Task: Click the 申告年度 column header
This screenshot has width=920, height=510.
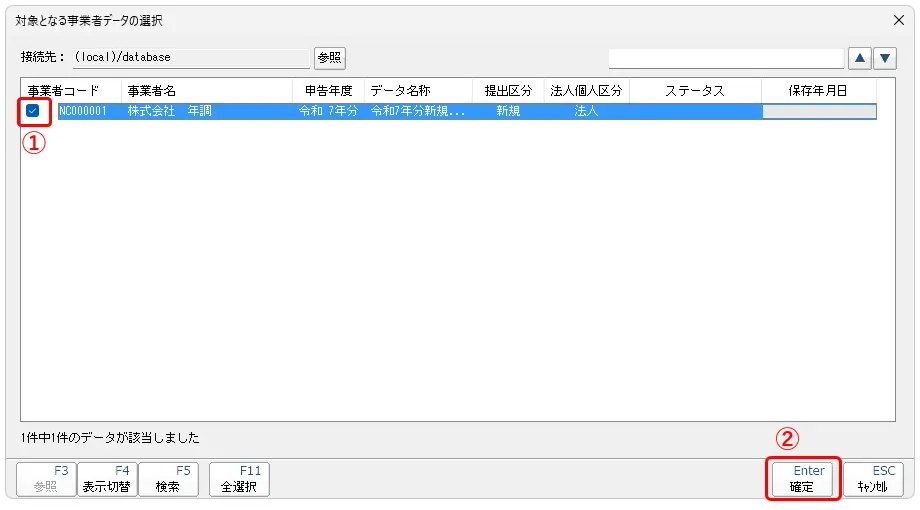Action: 329,90
